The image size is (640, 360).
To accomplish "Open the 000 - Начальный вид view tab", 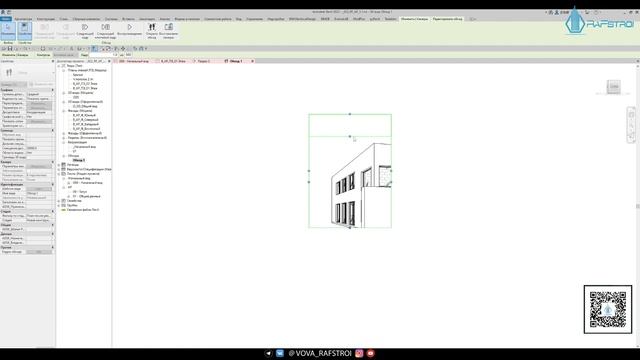I will pyautogui.click(x=134, y=61).
